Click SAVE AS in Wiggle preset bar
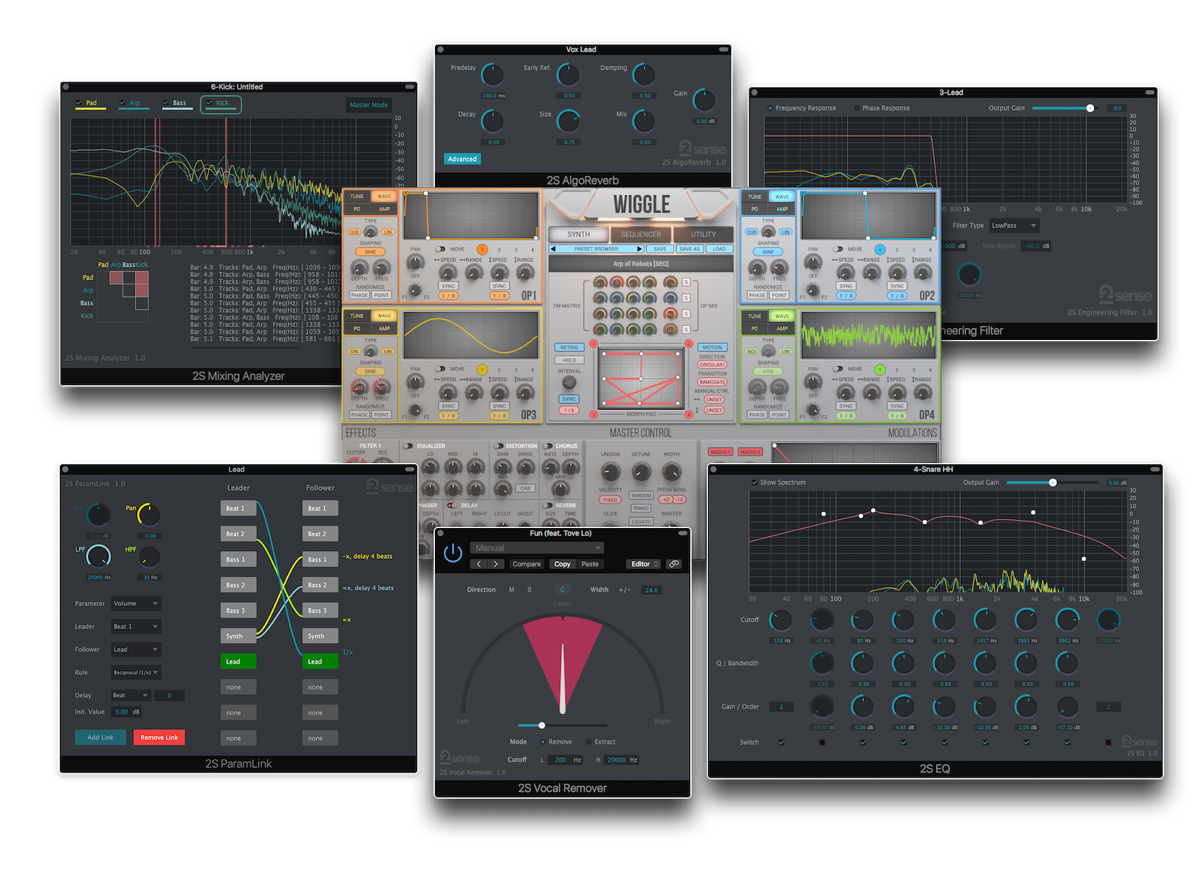Viewport: 1200px width, 869px height. (x=689, y=249)
